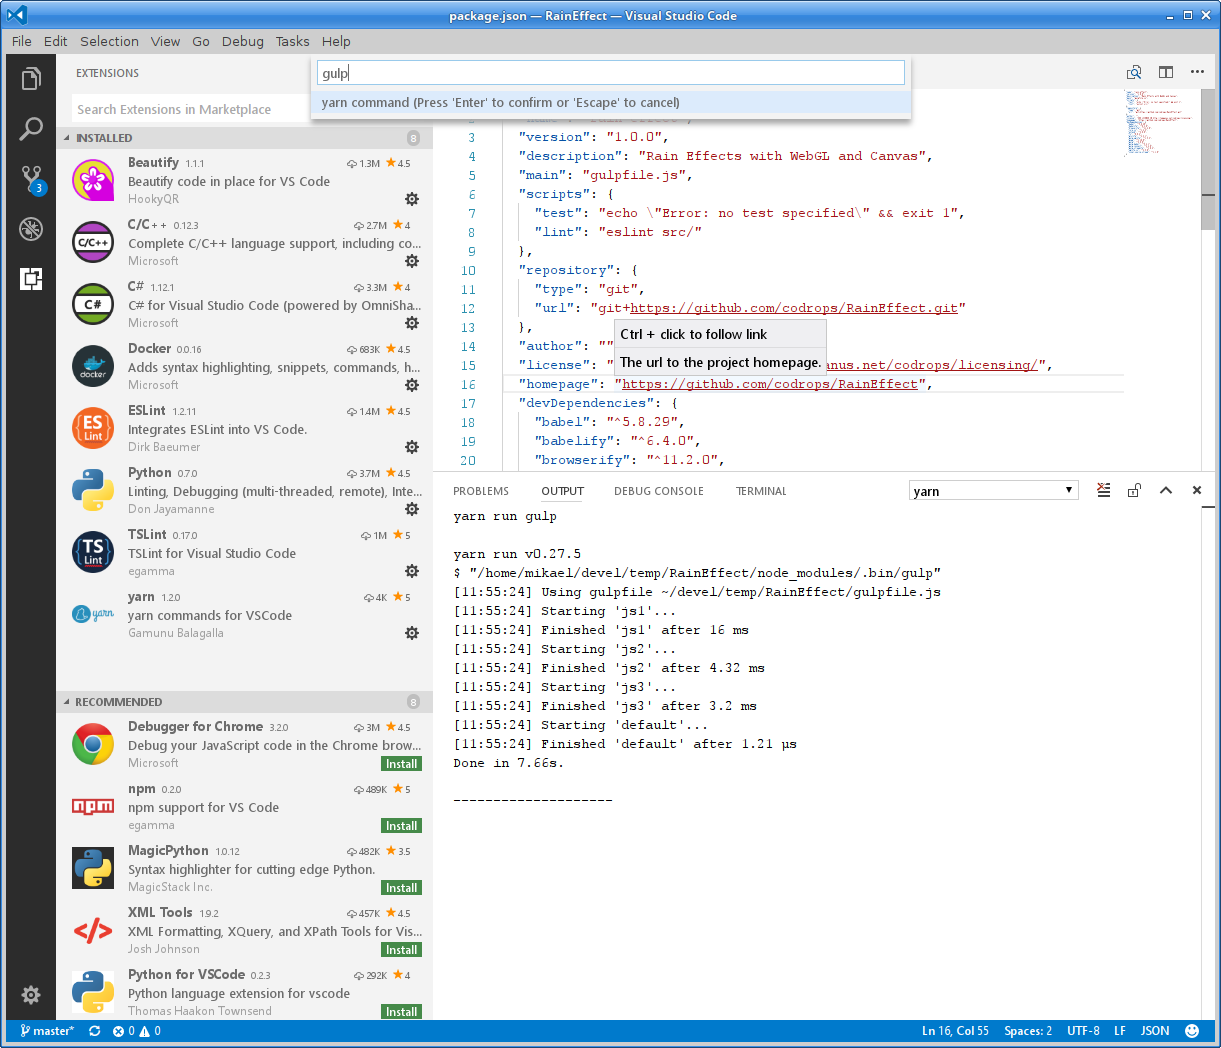
Task: Open the Search view in activity bar
Action: [31, 129]
